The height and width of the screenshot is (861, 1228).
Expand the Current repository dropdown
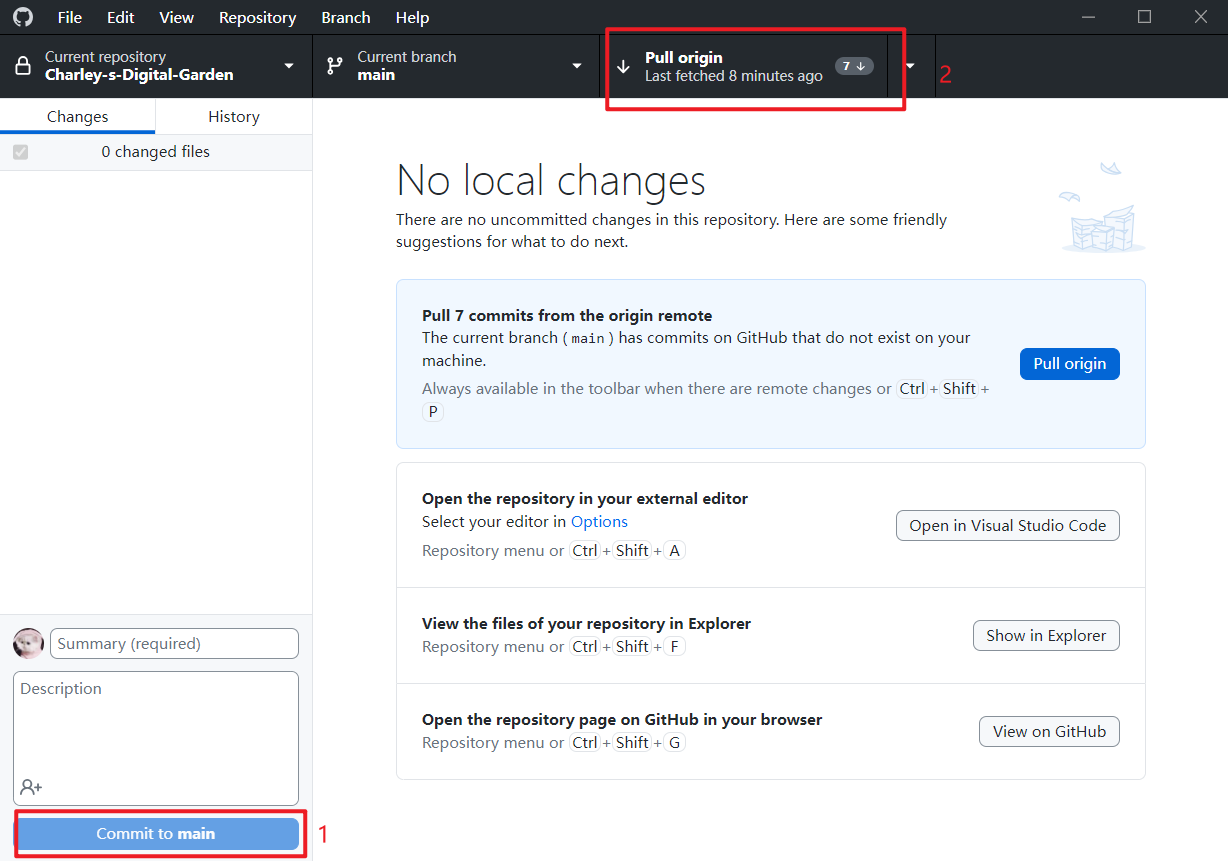click(289, 66)
